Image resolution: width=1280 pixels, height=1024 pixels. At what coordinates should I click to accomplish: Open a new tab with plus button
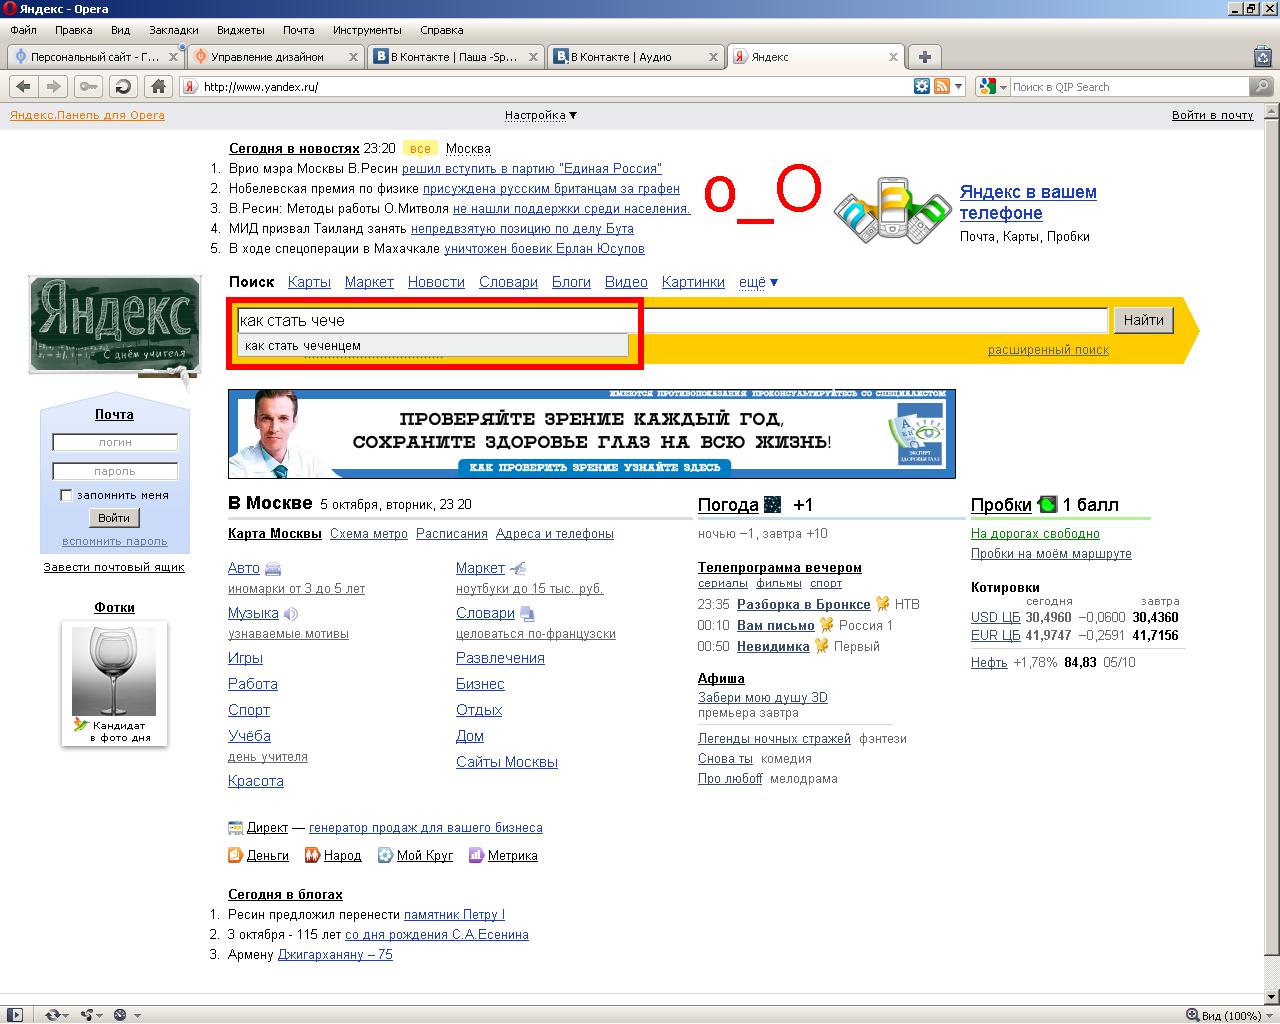pyautogui.click(x=925, y=57)
